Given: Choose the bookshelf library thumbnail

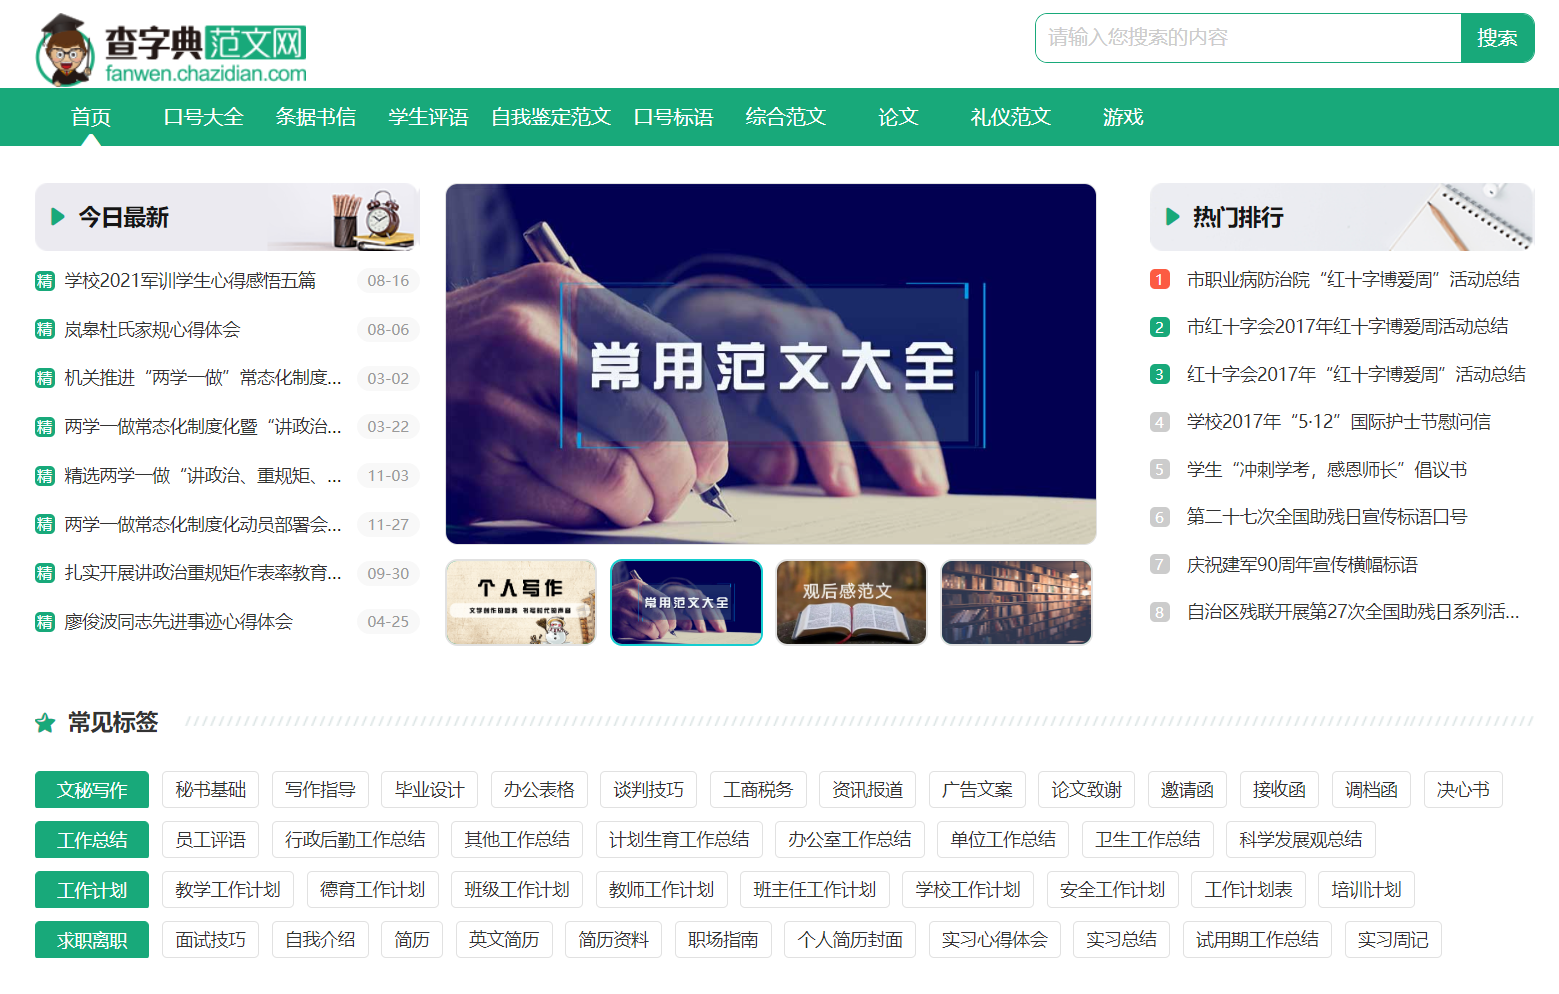Looking at the screenshot, I should pos(1016,602).
